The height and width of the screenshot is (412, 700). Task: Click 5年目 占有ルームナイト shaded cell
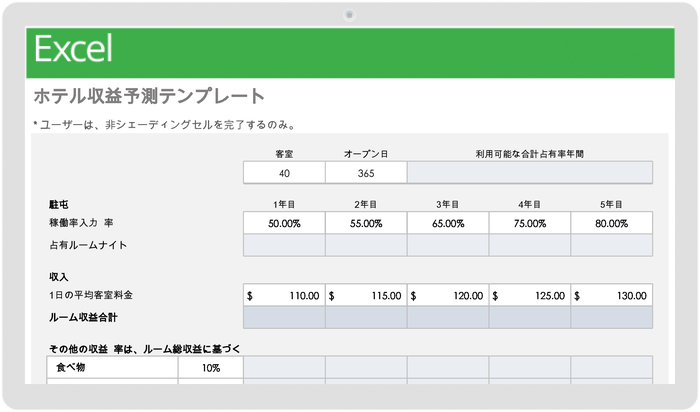[612, 245]
